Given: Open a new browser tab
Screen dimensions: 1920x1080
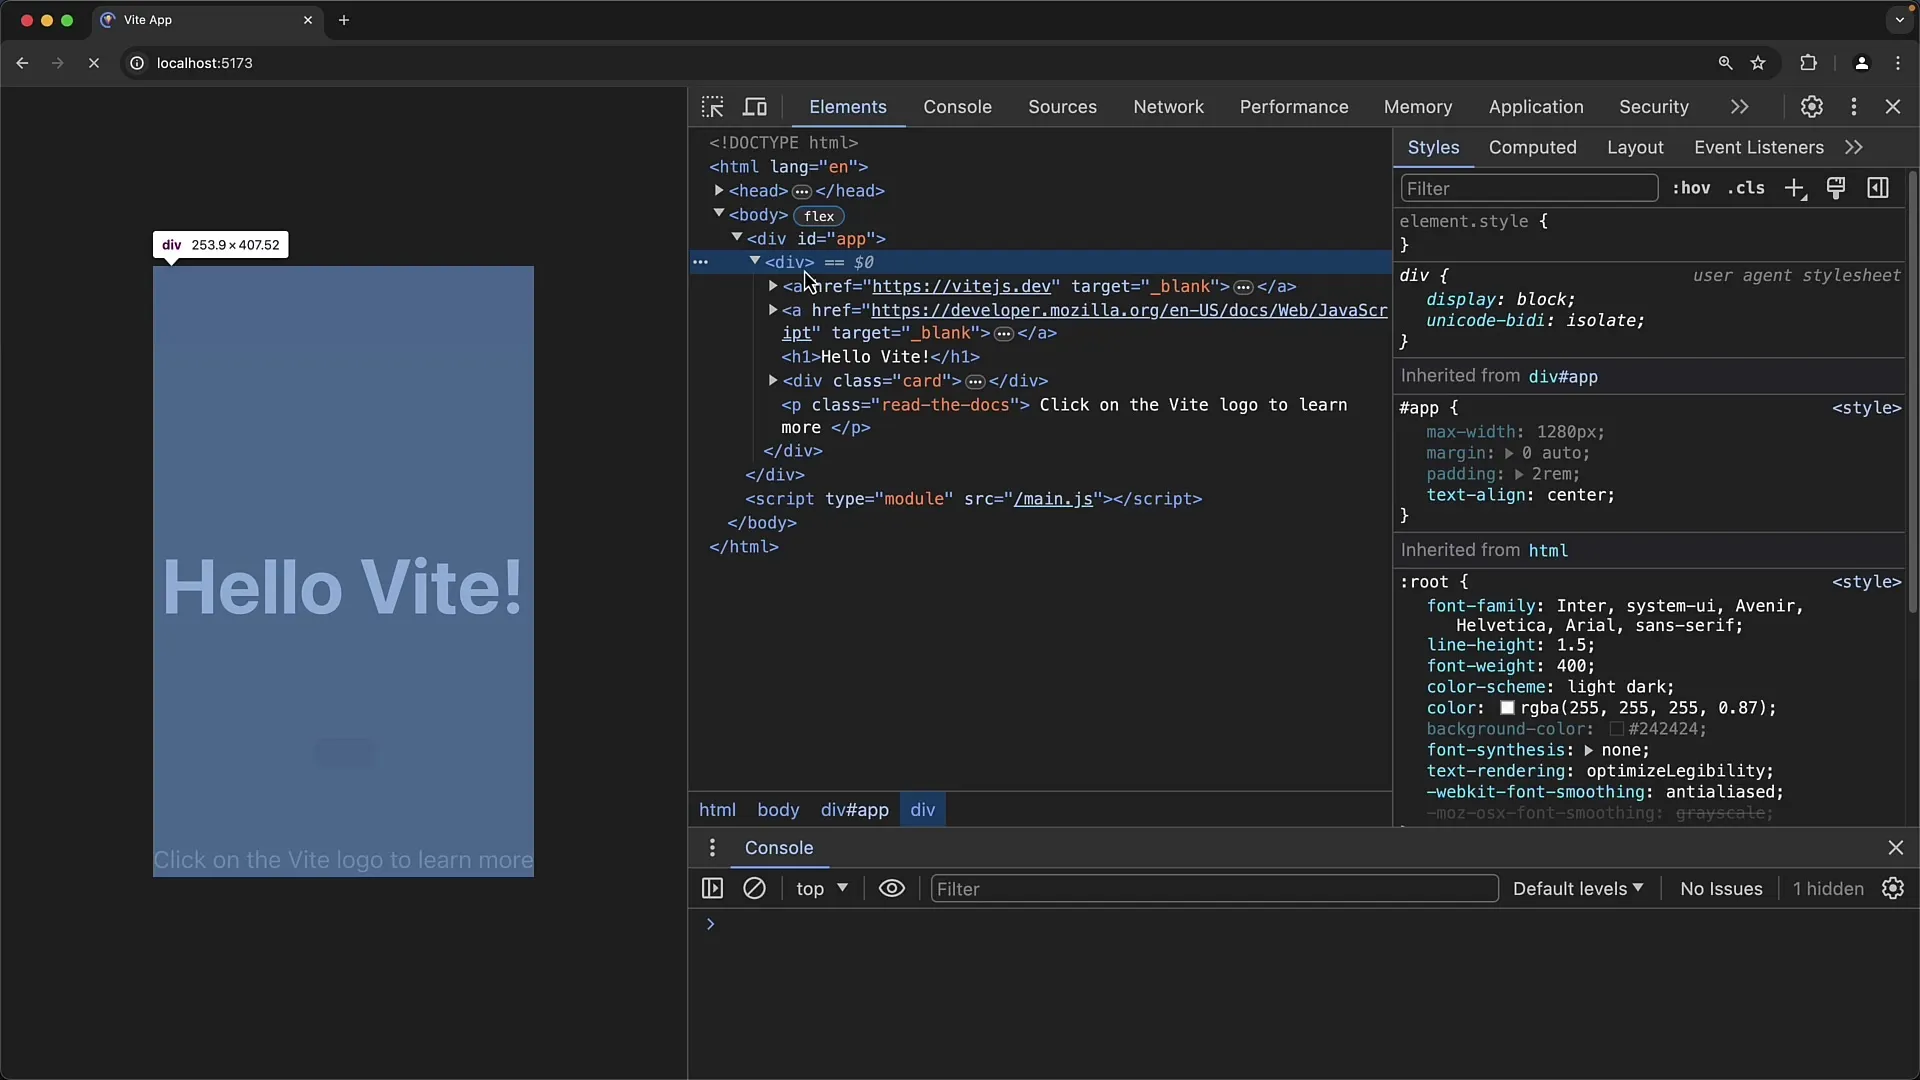Looking at the screenshot, I should pos(344,20).
